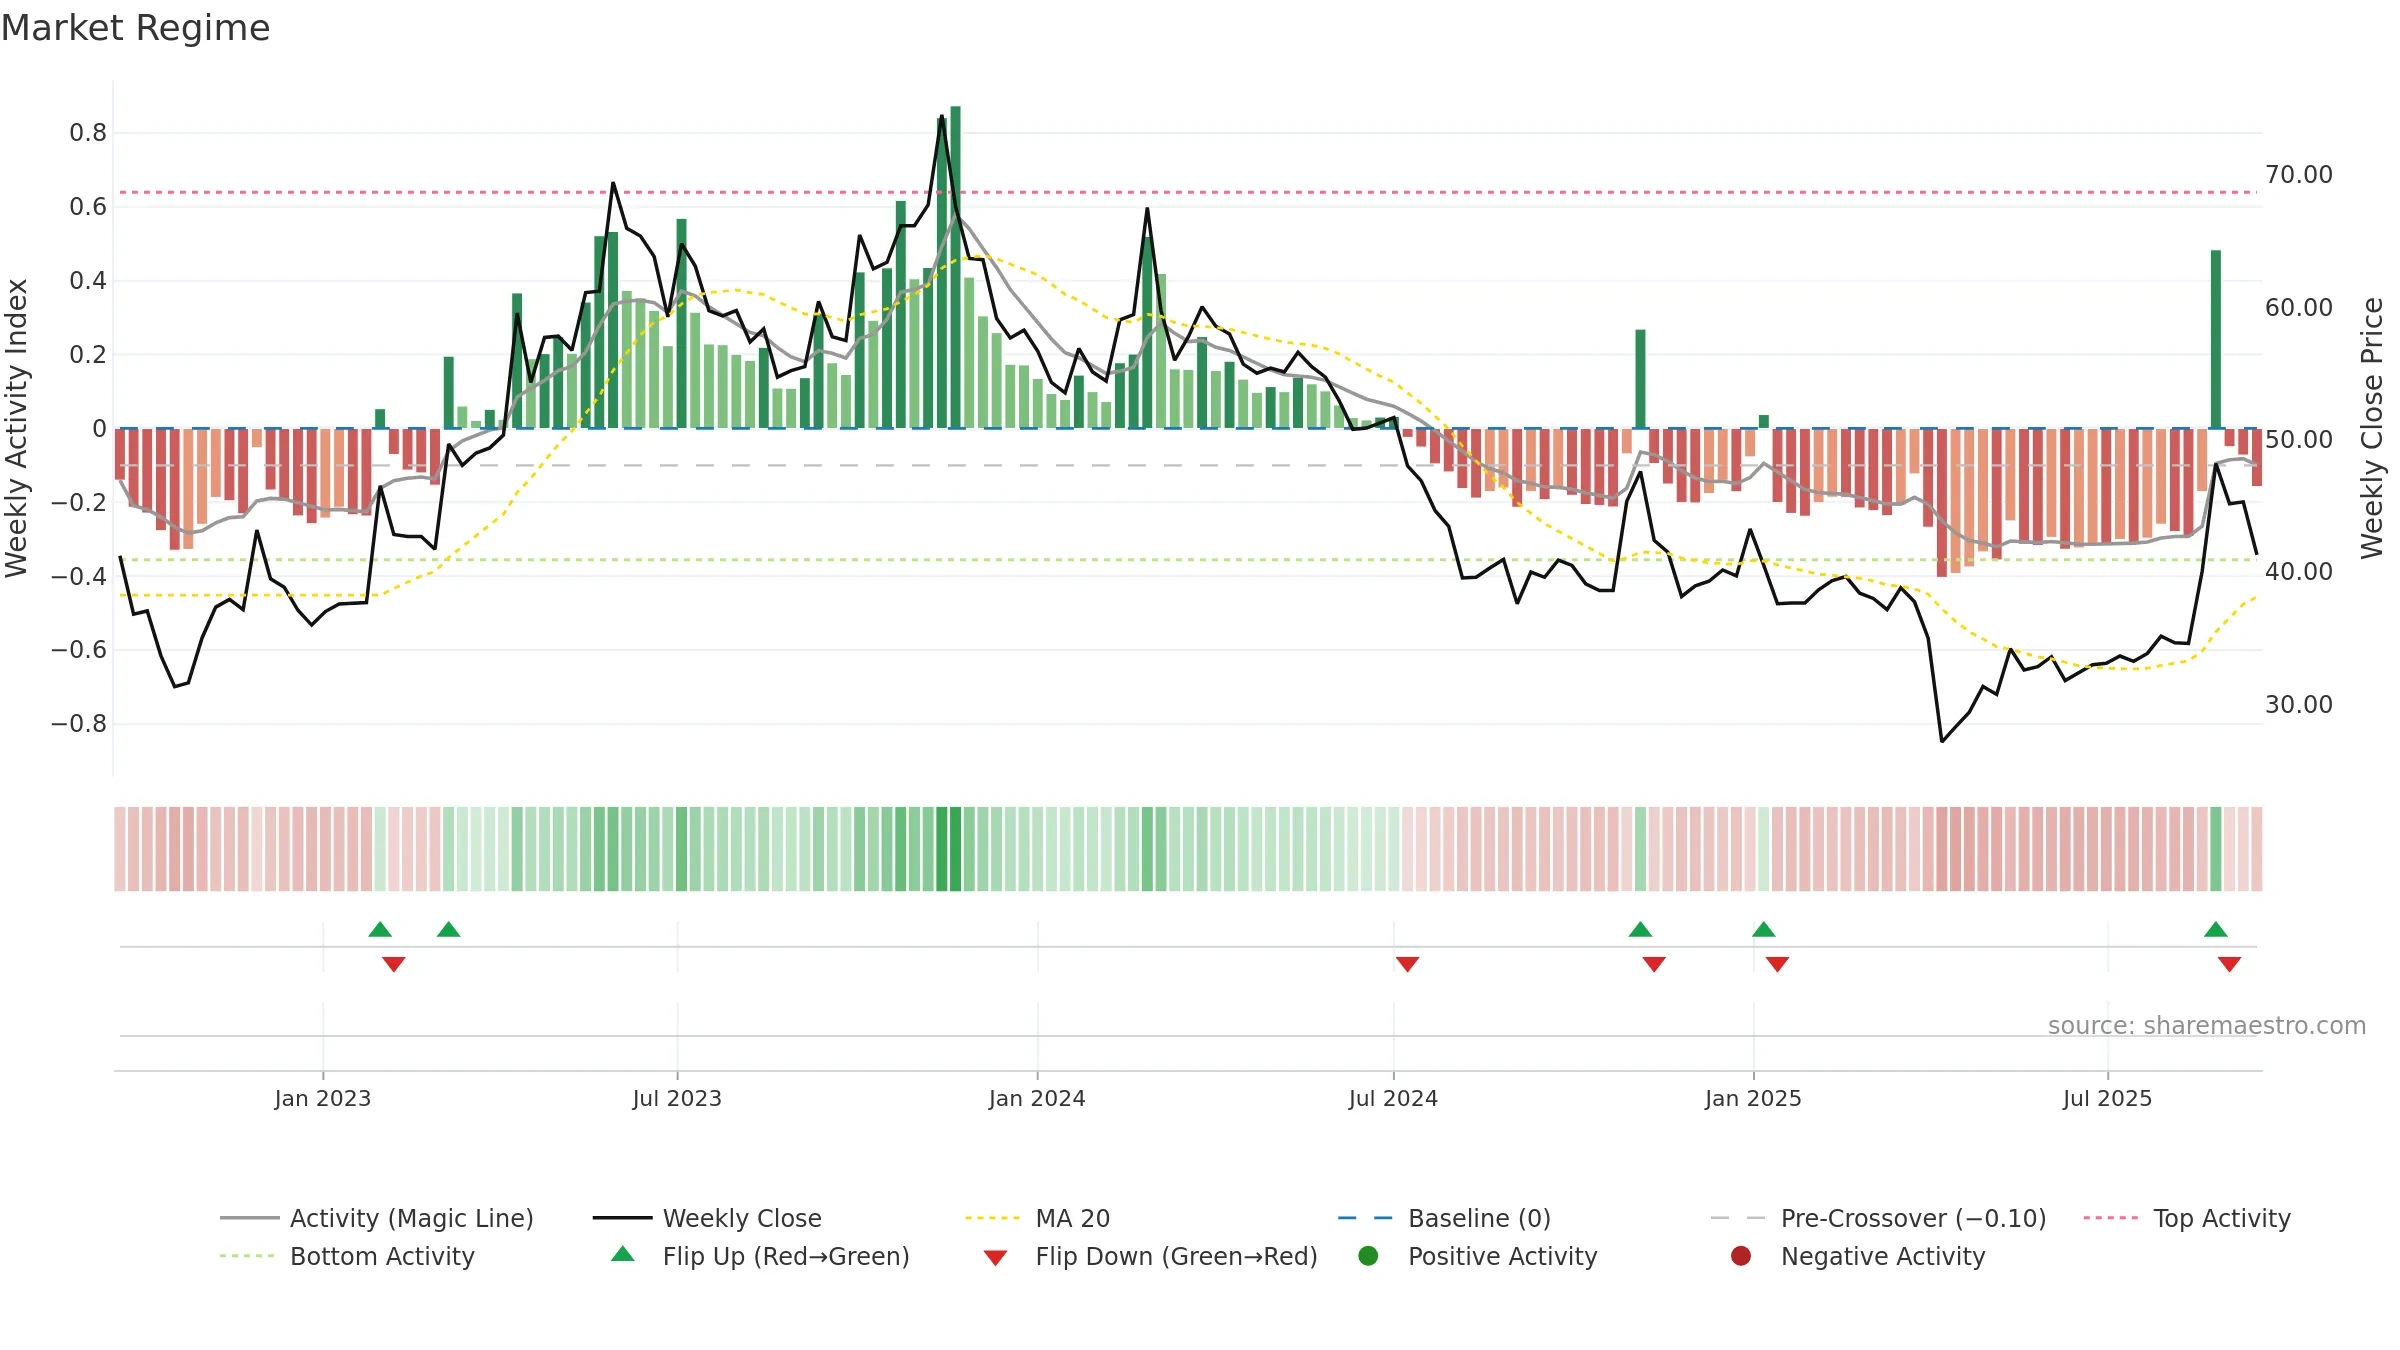Toggle Activity (Magic Line) legend entry
Screen dimensions: 2400x1350
377,1218
